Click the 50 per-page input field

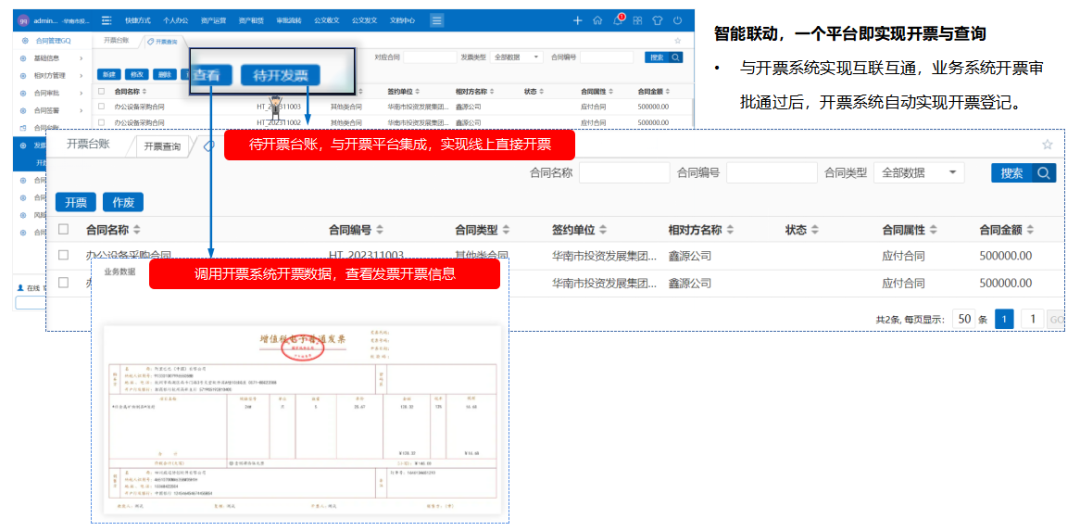(x=964, y=319)
